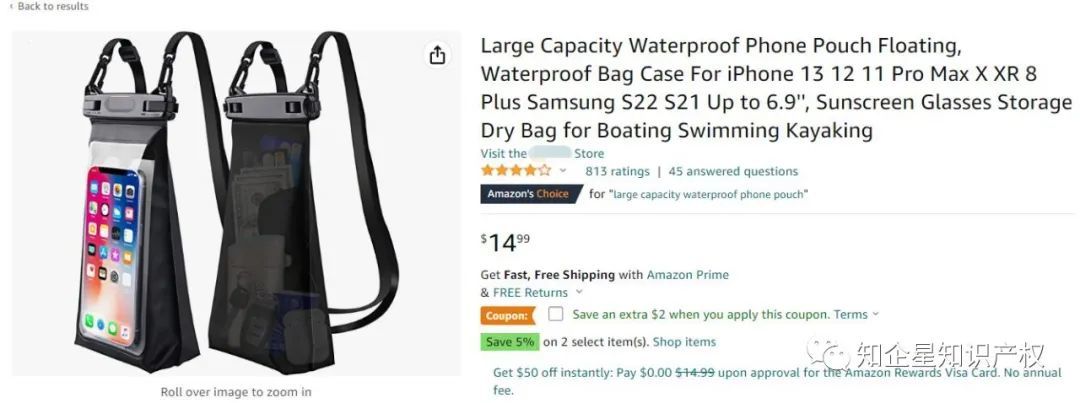The image size is (1080, 403).
Task: Open the 813 ratings link
Action: (617, 171)
